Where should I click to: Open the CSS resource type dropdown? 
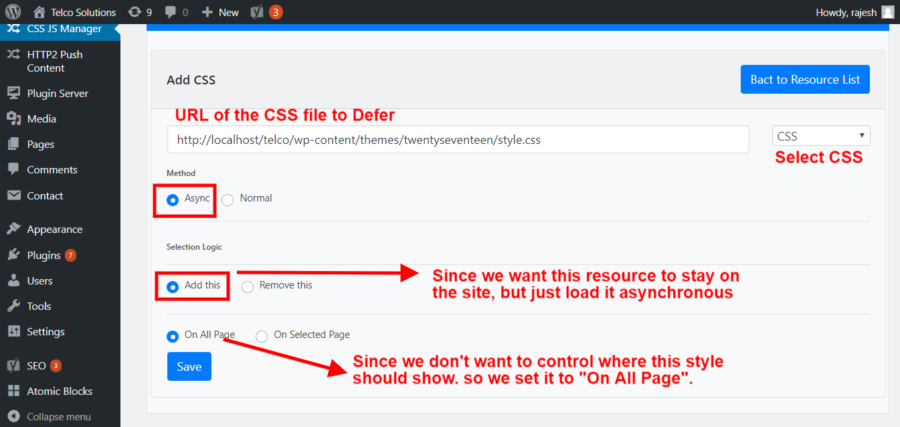(820, 136)
